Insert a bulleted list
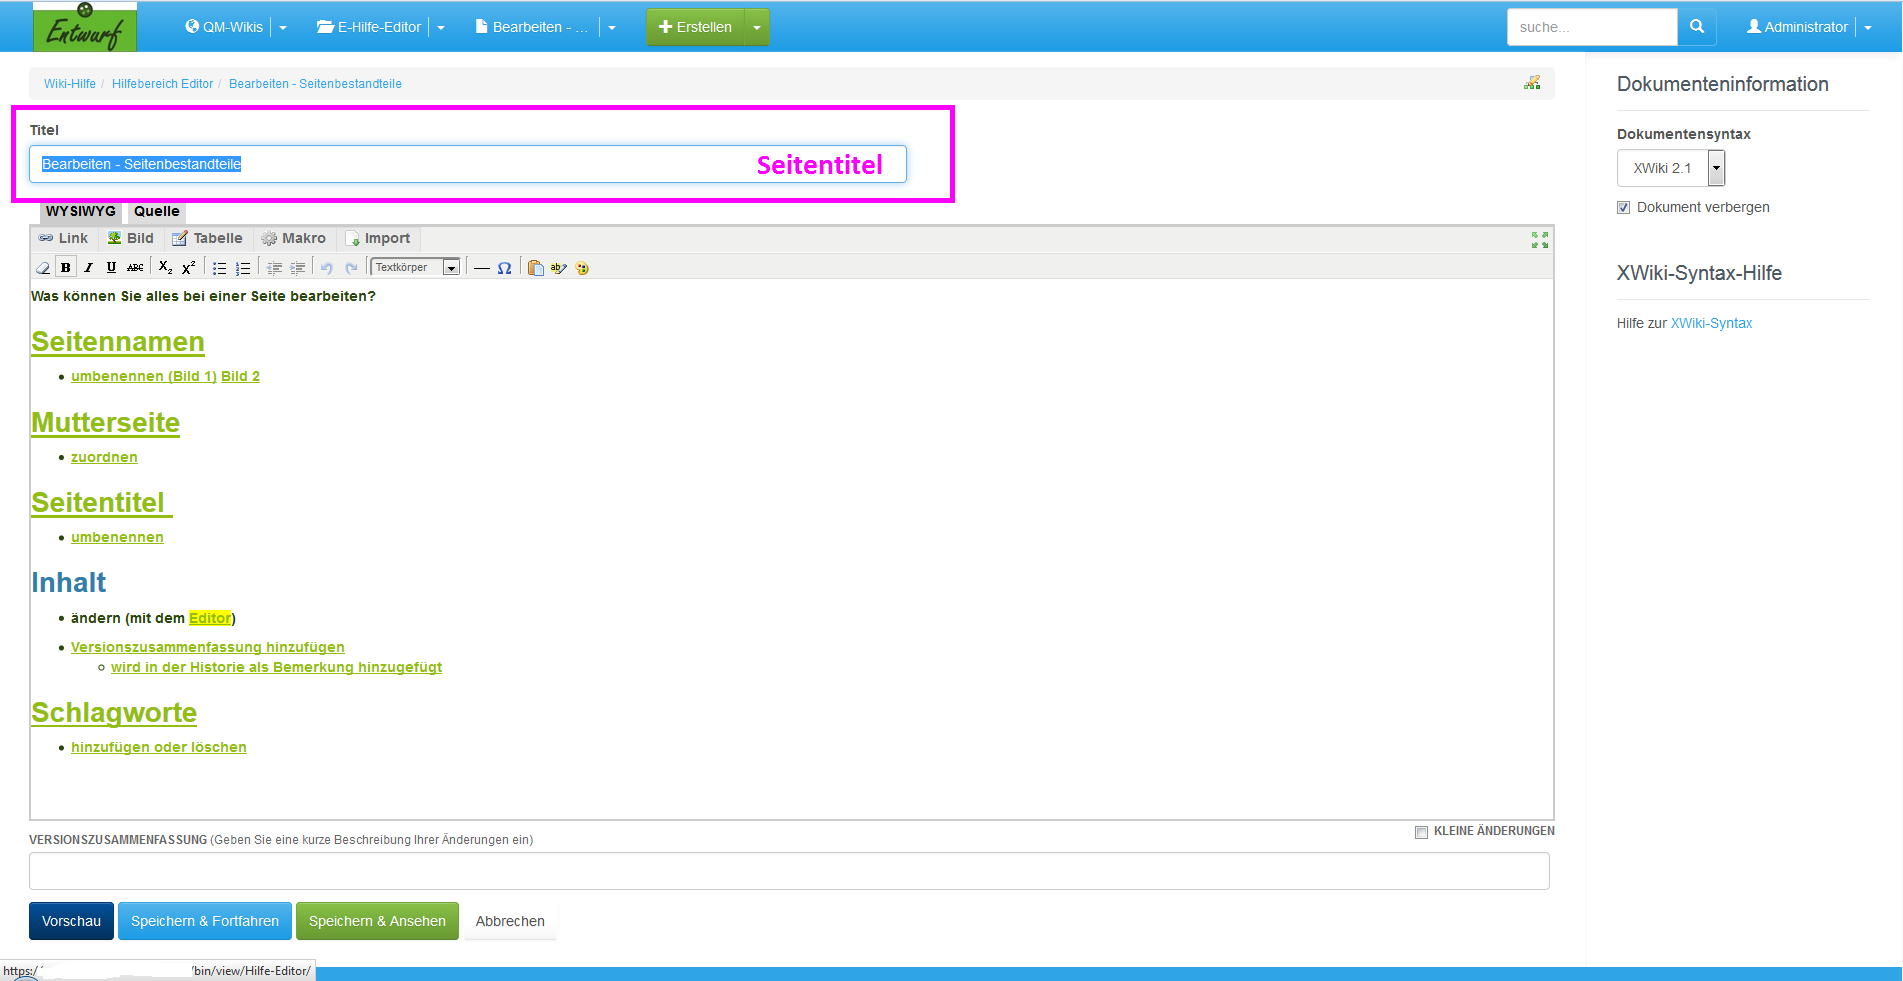Image resolution: width=1903 pixels, height=981 pixels. pyautogui.click(x=219, y=268)
